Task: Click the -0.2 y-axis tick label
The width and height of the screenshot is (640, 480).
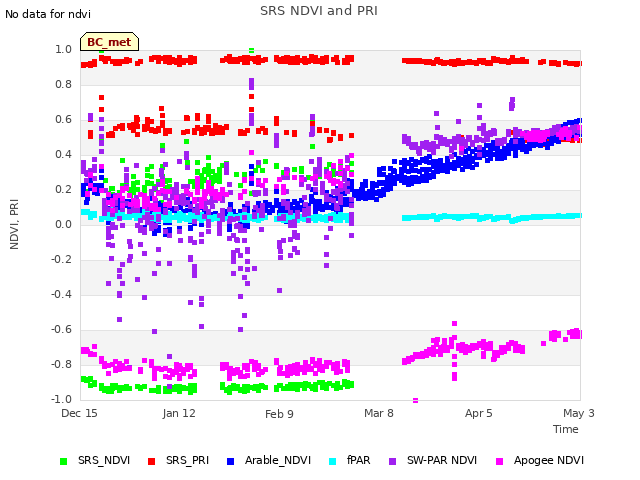Action: point(61,260)
